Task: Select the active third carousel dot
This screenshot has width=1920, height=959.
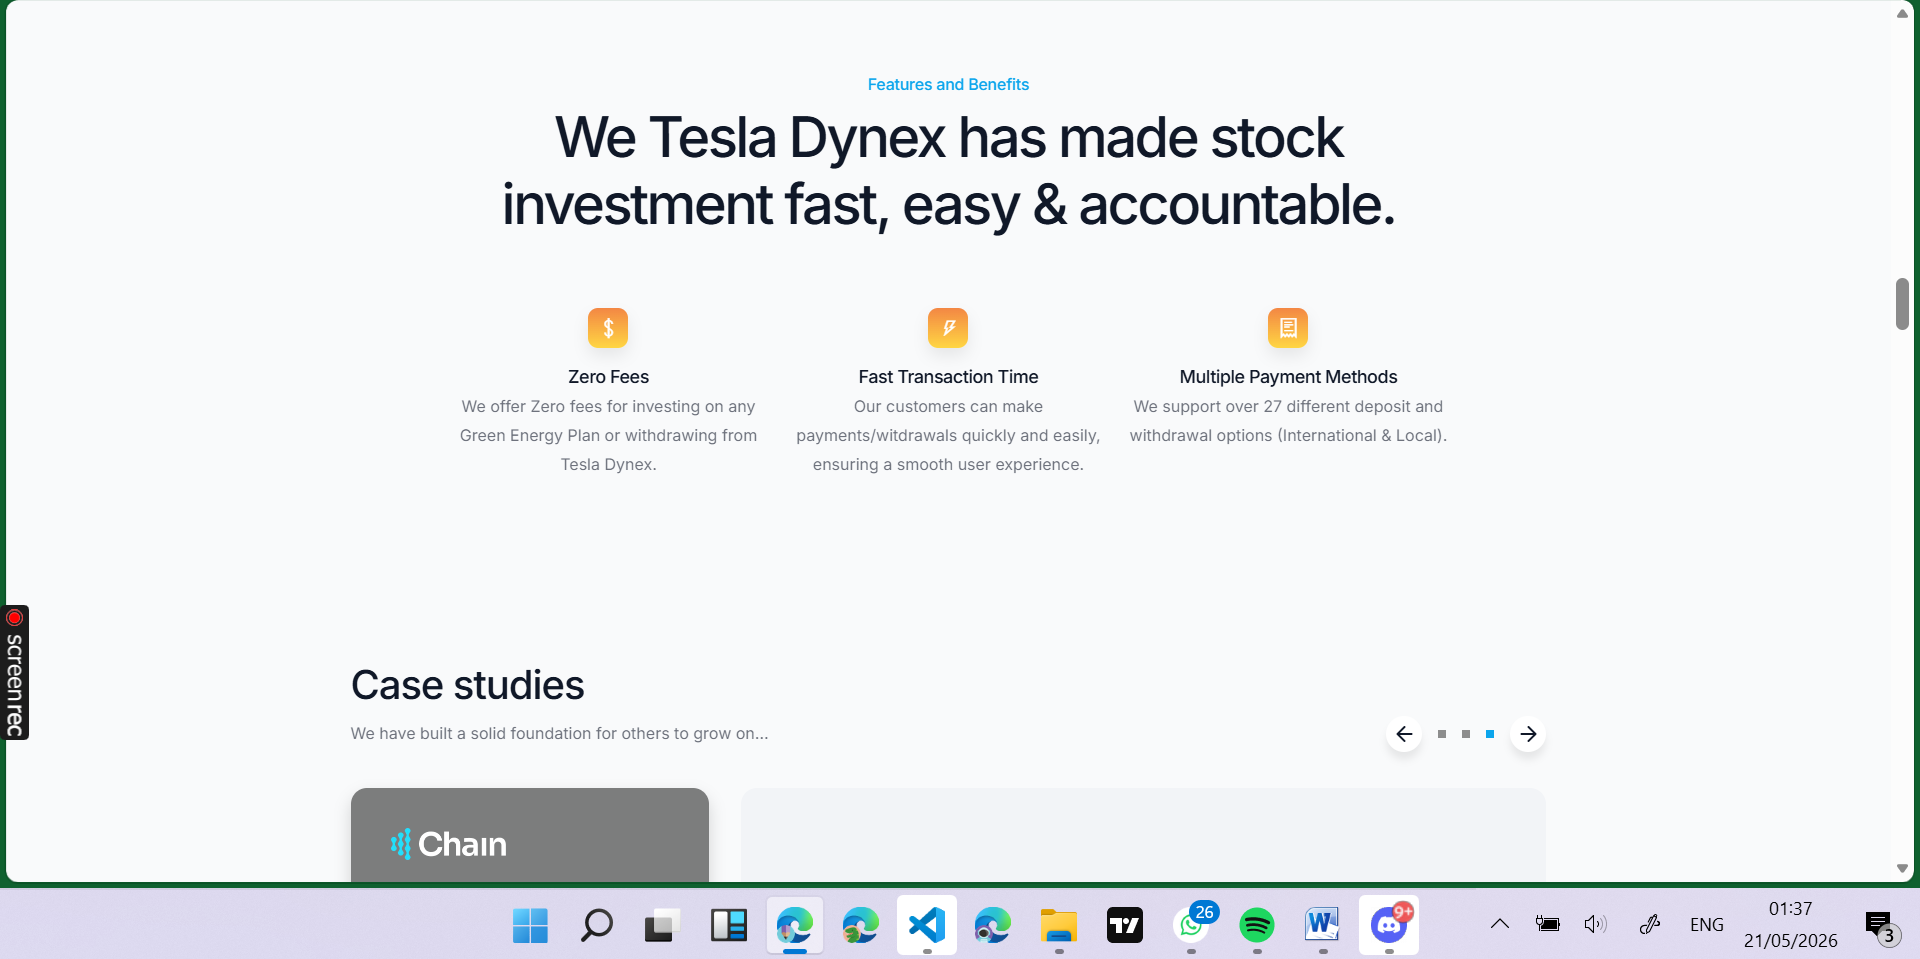Action: click(1490, 734)
